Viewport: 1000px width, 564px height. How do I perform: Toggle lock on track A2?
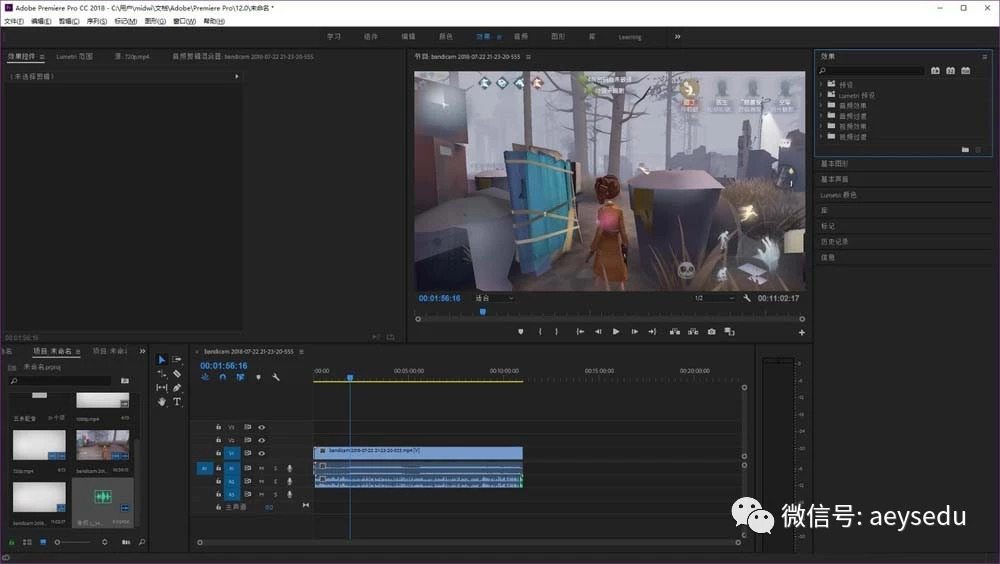click(219, 481)
